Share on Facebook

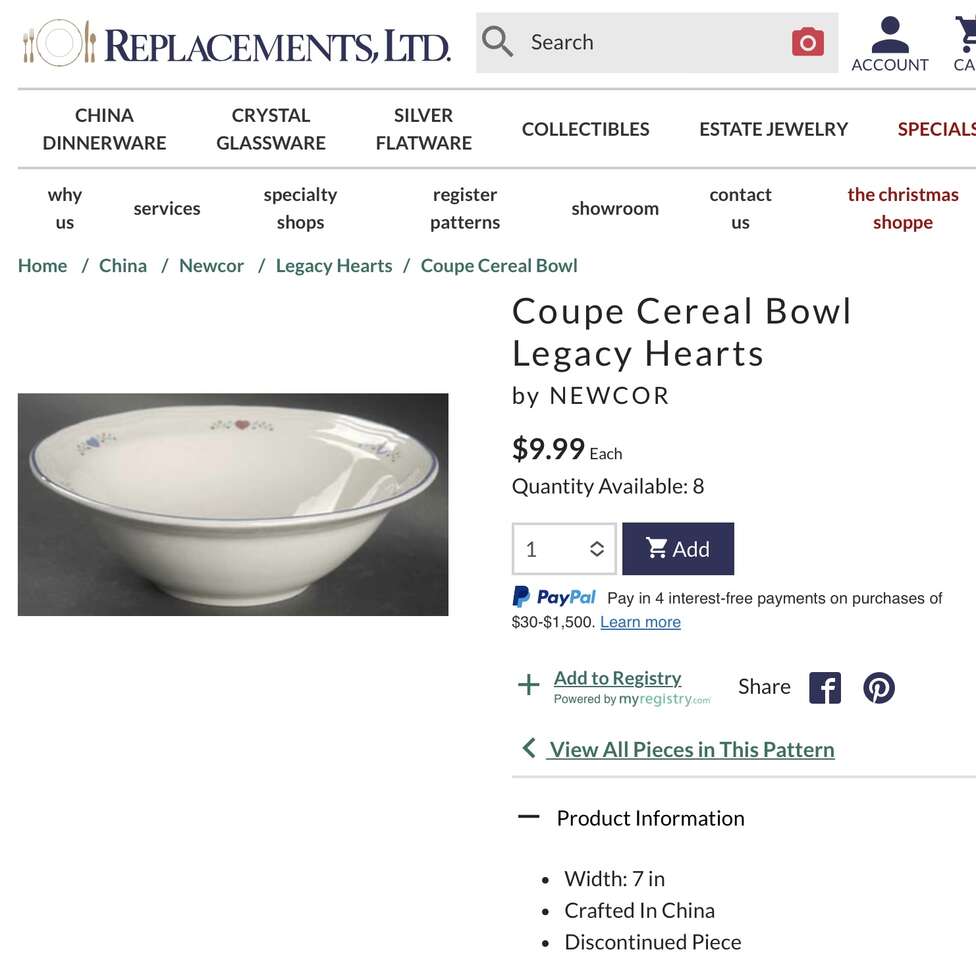(x=824, y=688)
